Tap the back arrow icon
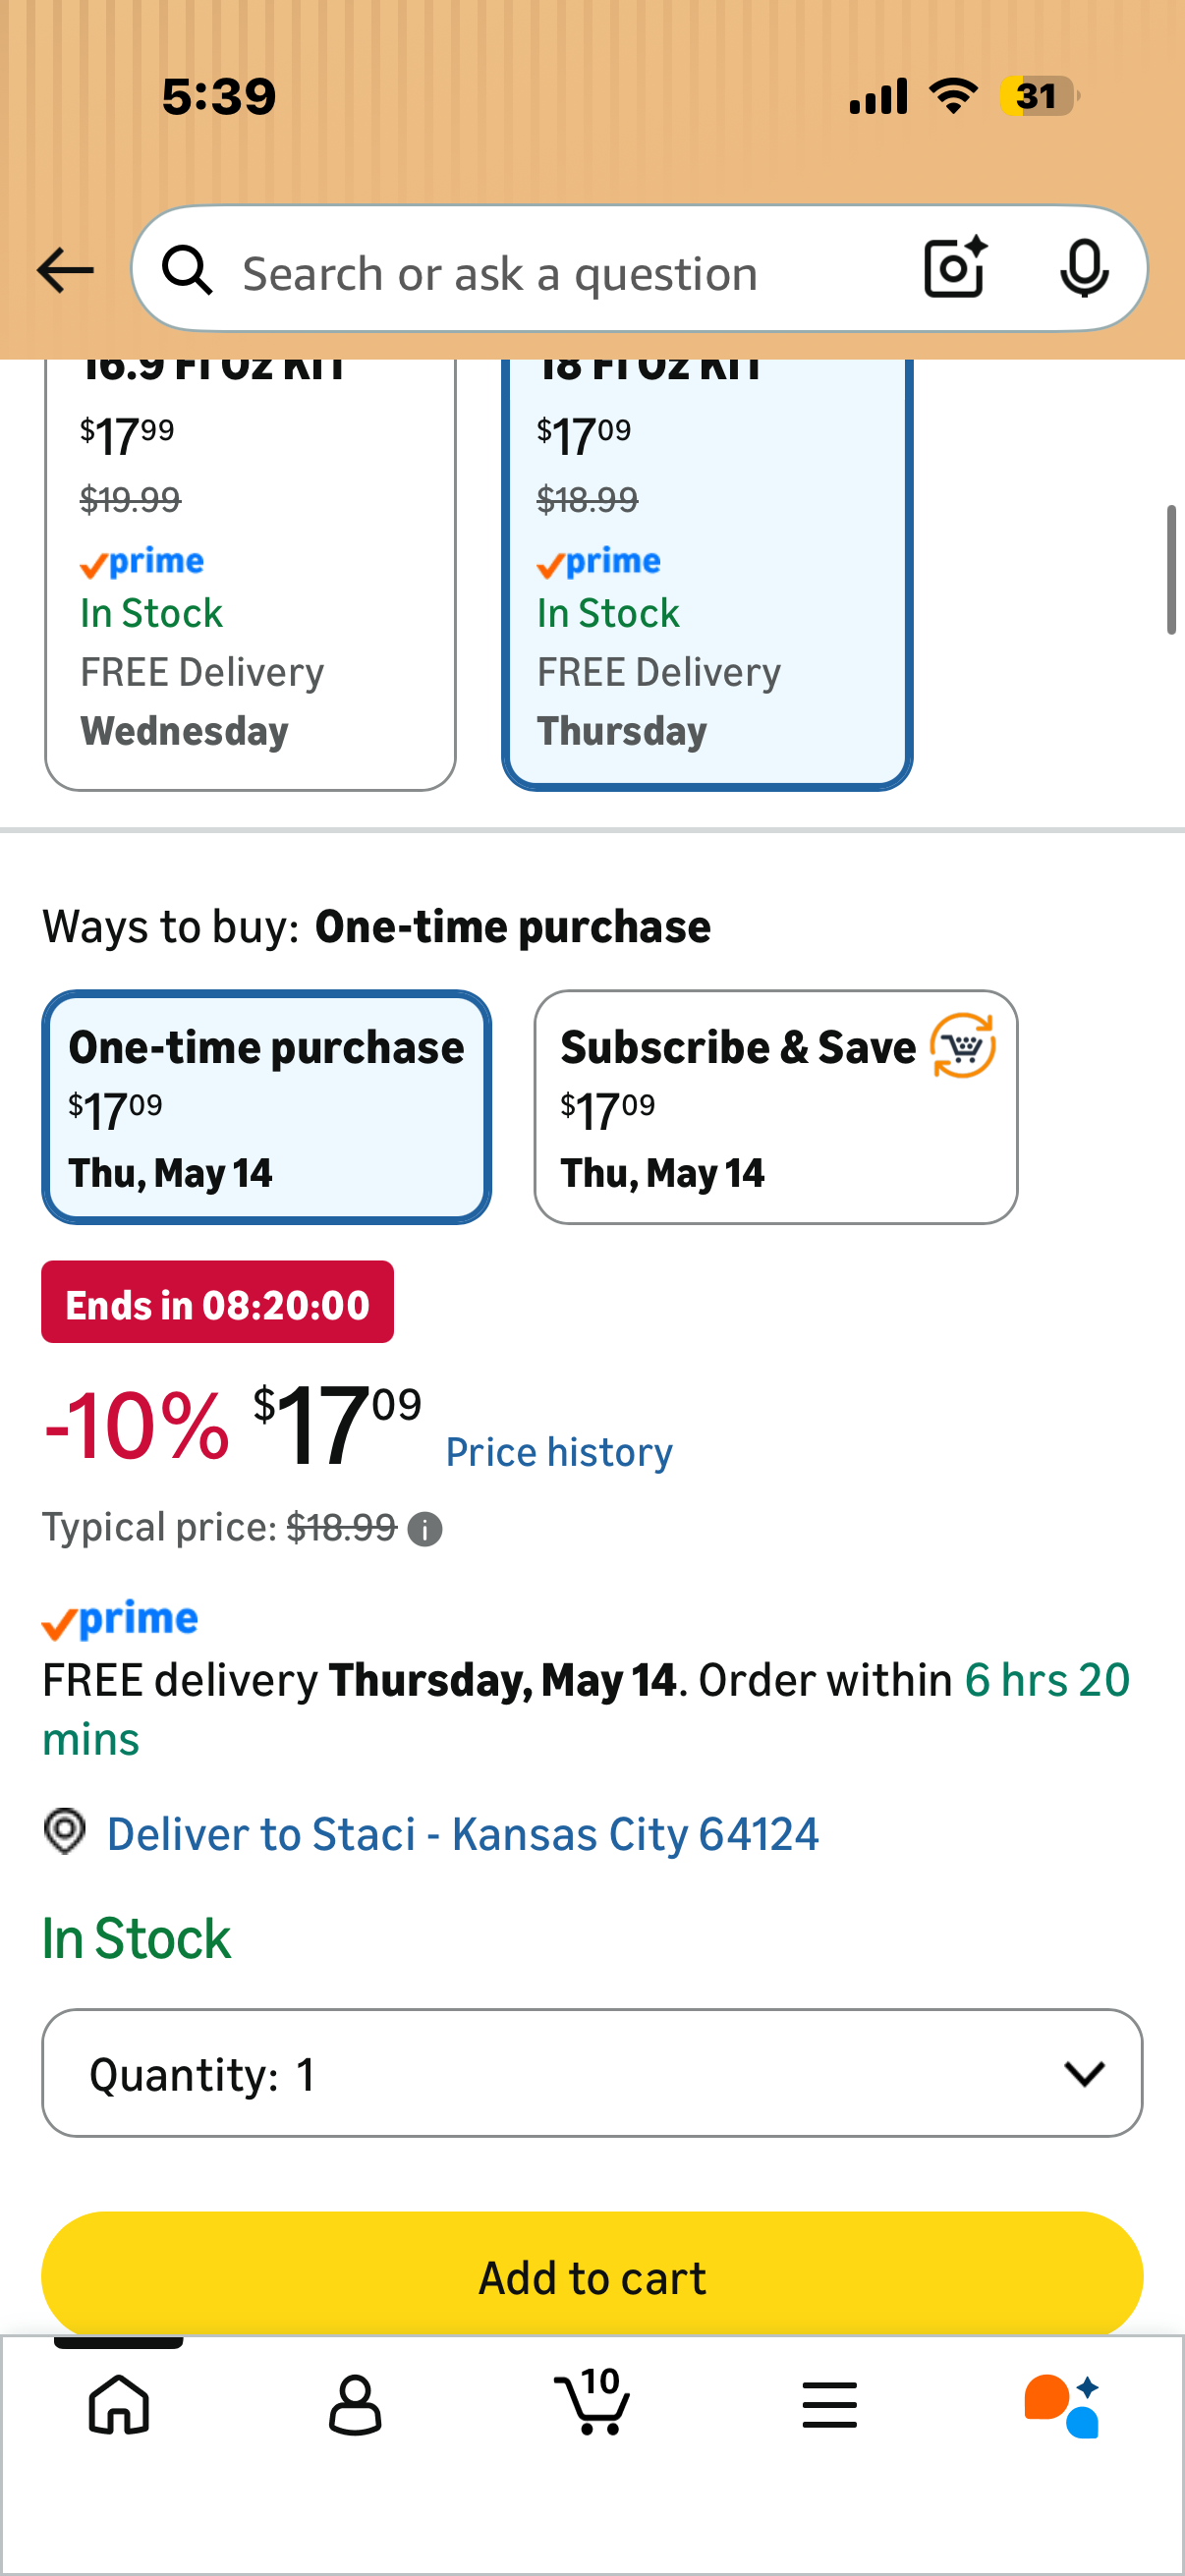This screenshot has height=2576, width=1185. click(x=65, y=270)
